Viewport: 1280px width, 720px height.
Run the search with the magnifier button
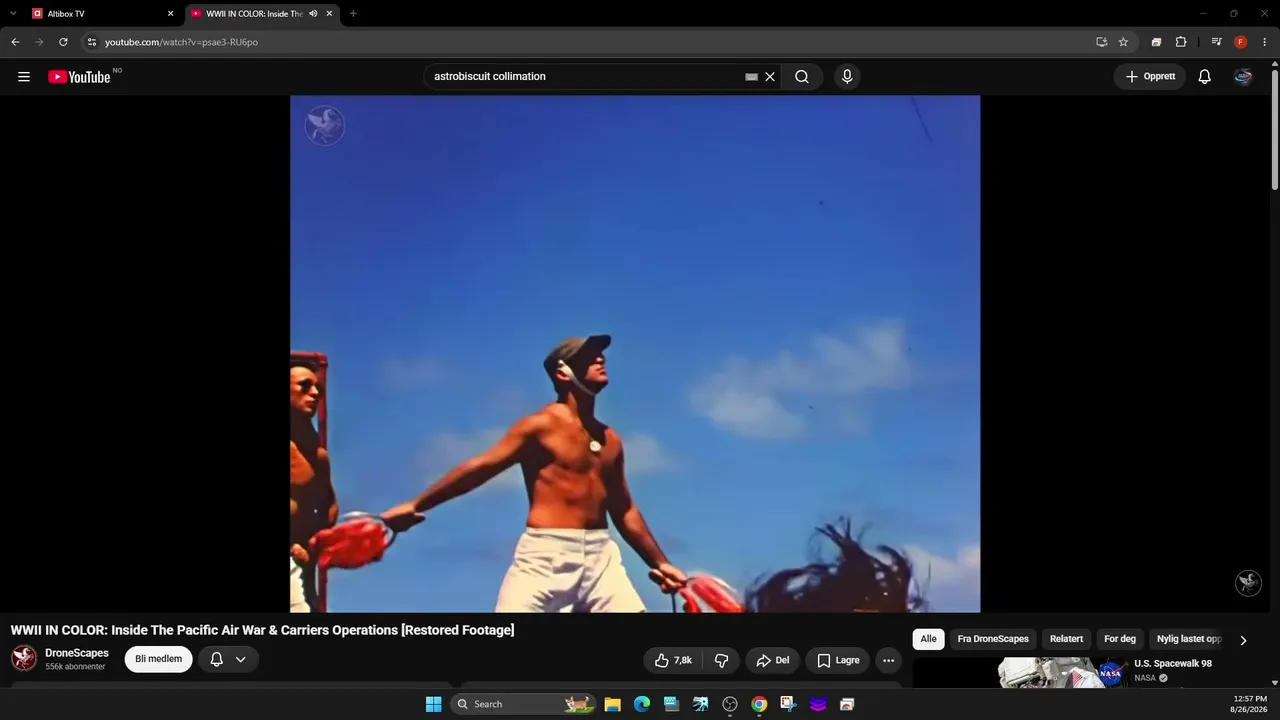pos(802,77)
